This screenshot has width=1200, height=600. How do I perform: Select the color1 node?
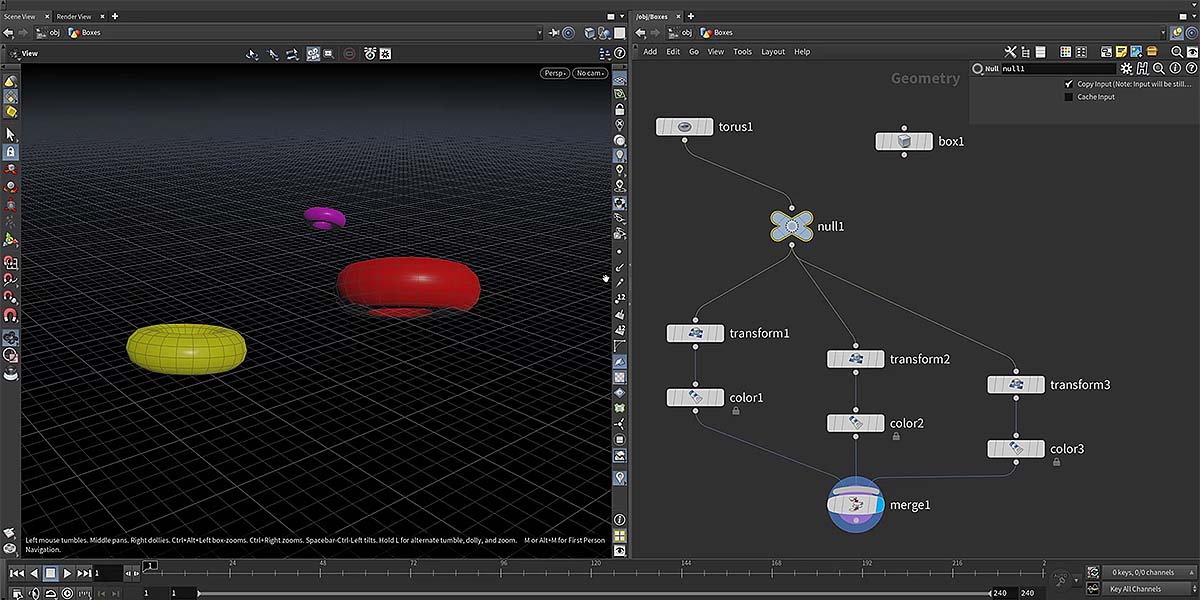point(695,398)
